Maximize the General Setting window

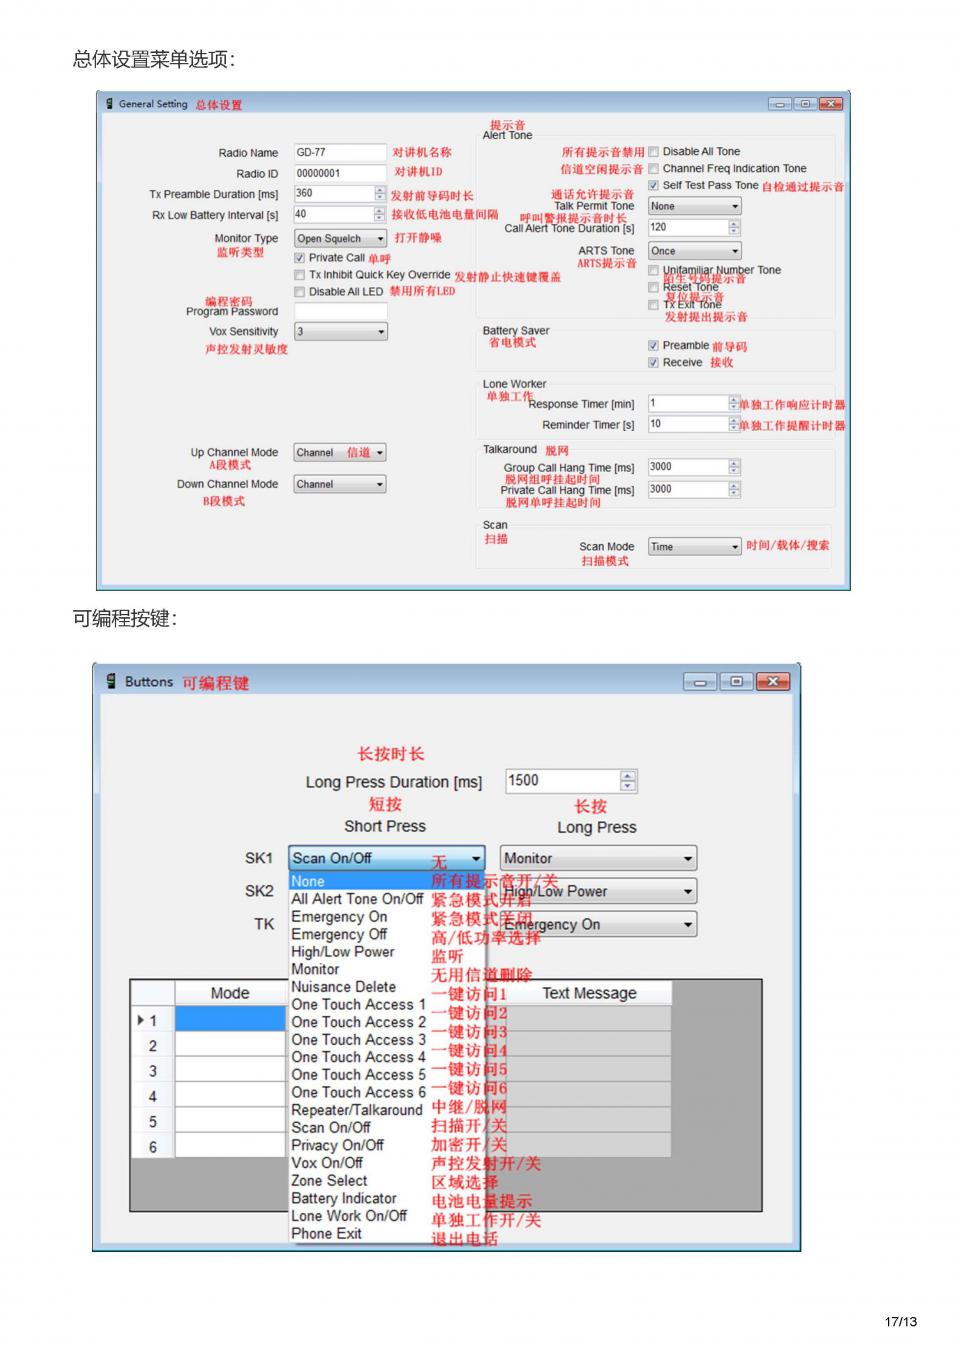(805, 104)
